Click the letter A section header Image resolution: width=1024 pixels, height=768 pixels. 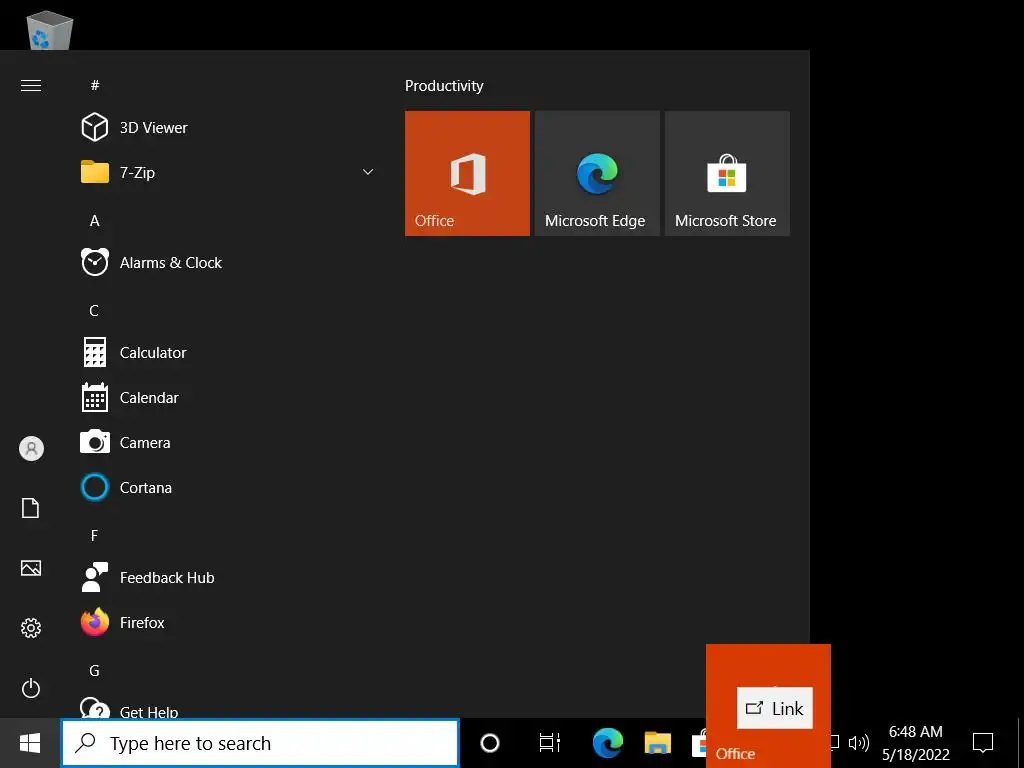[x=95, y=221]
